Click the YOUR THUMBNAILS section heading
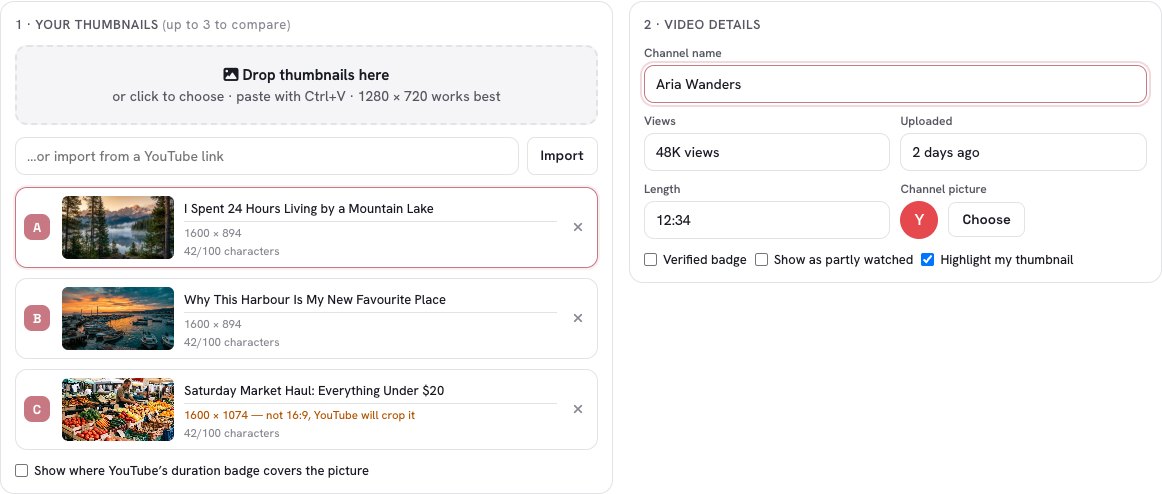The height and width of the screenshot is (494, 1162). 87,25
